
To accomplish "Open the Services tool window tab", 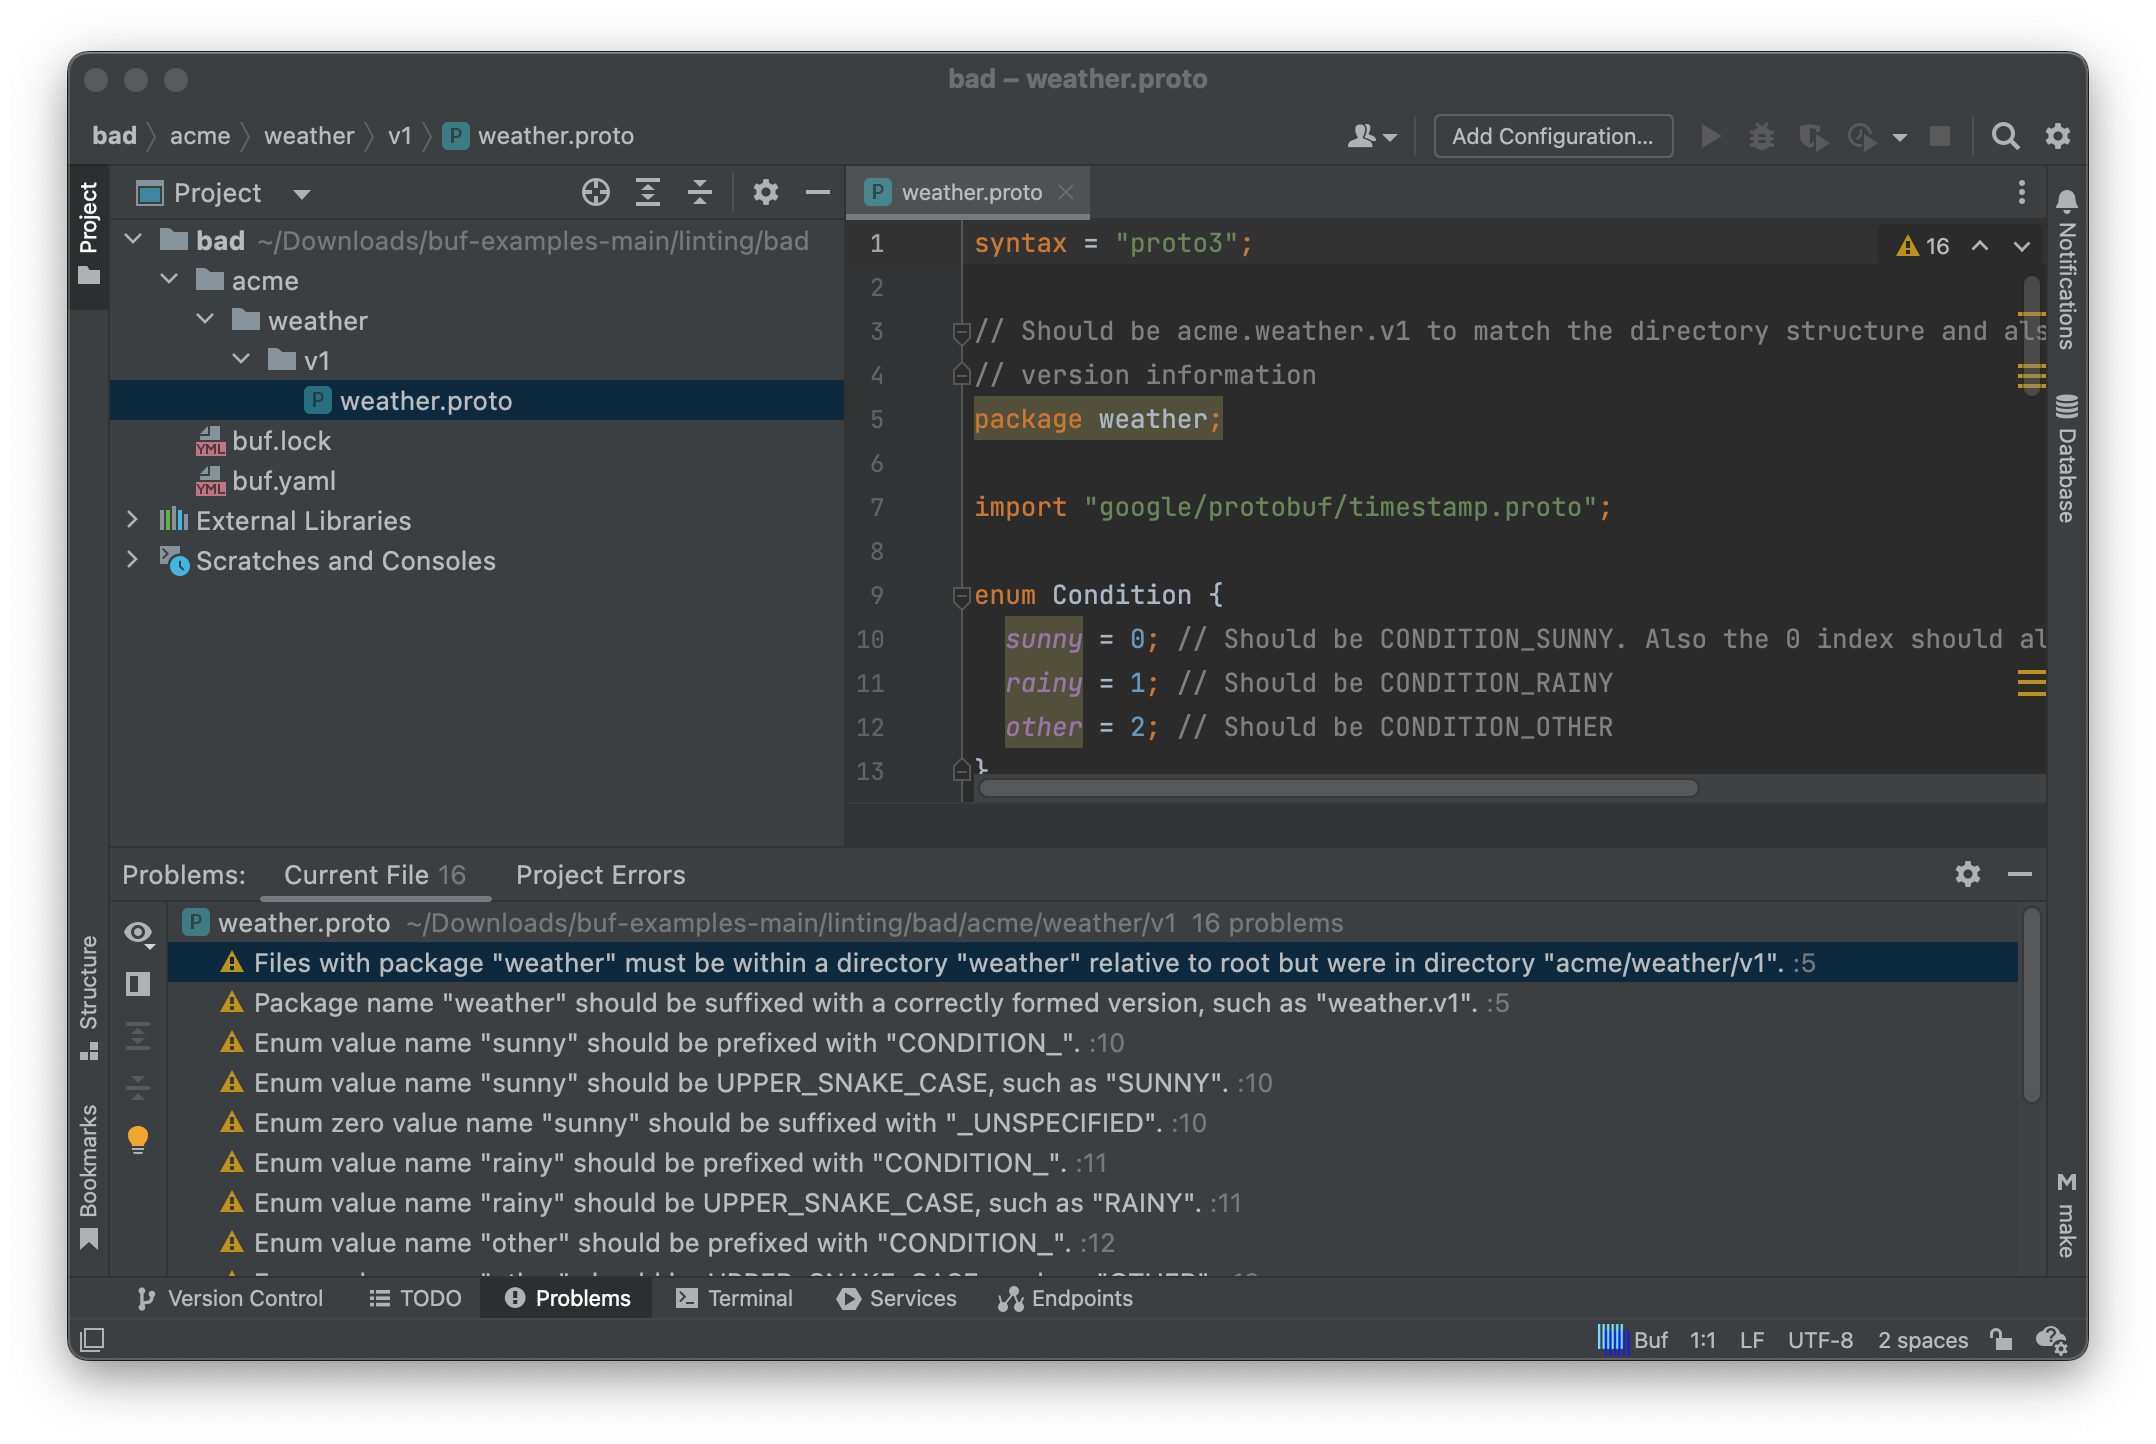I will (x=896, y=1298).
